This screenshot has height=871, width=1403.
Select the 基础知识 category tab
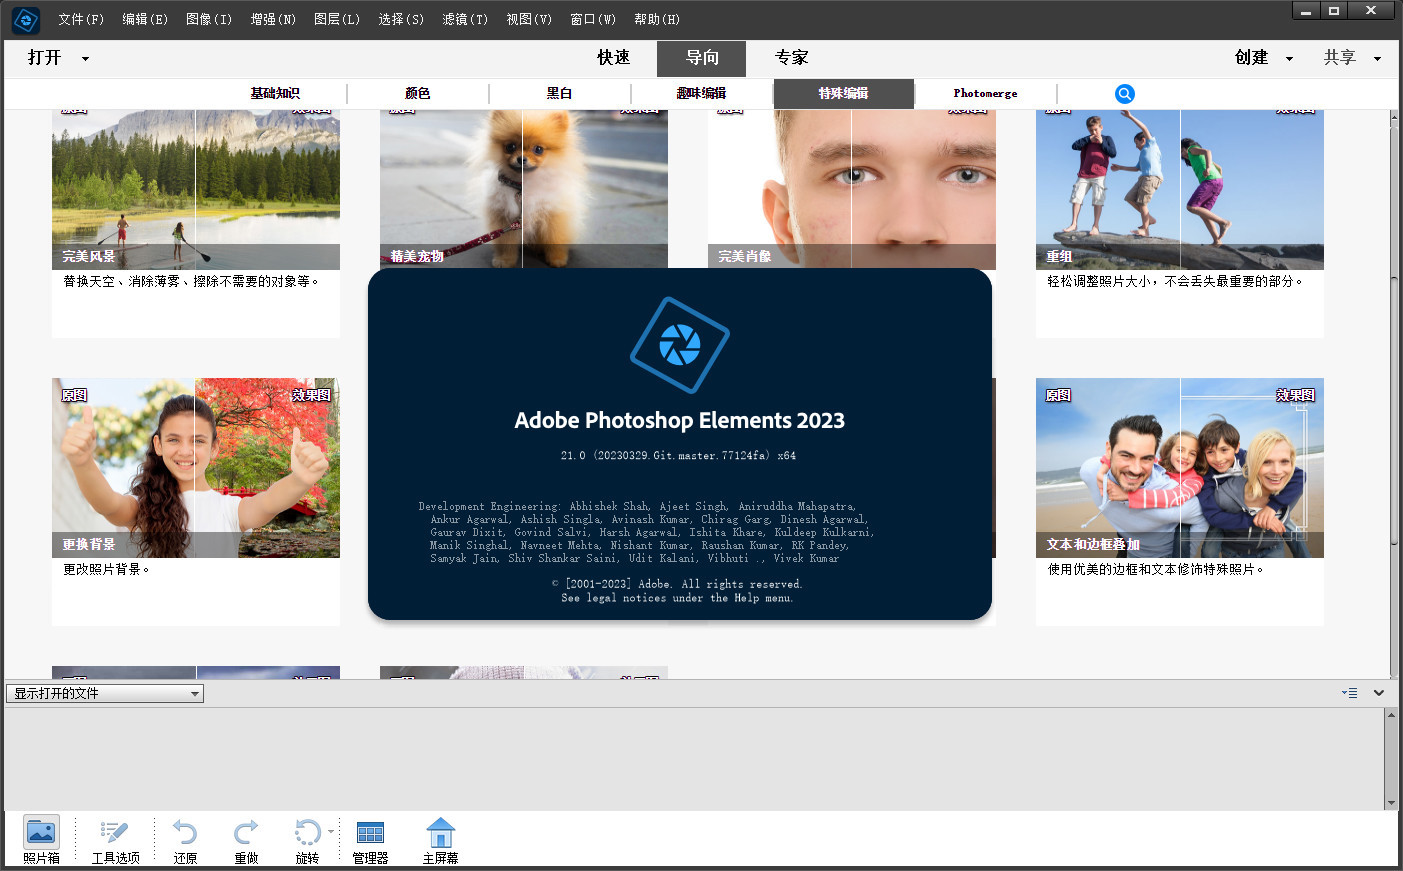tap(275, 93)
